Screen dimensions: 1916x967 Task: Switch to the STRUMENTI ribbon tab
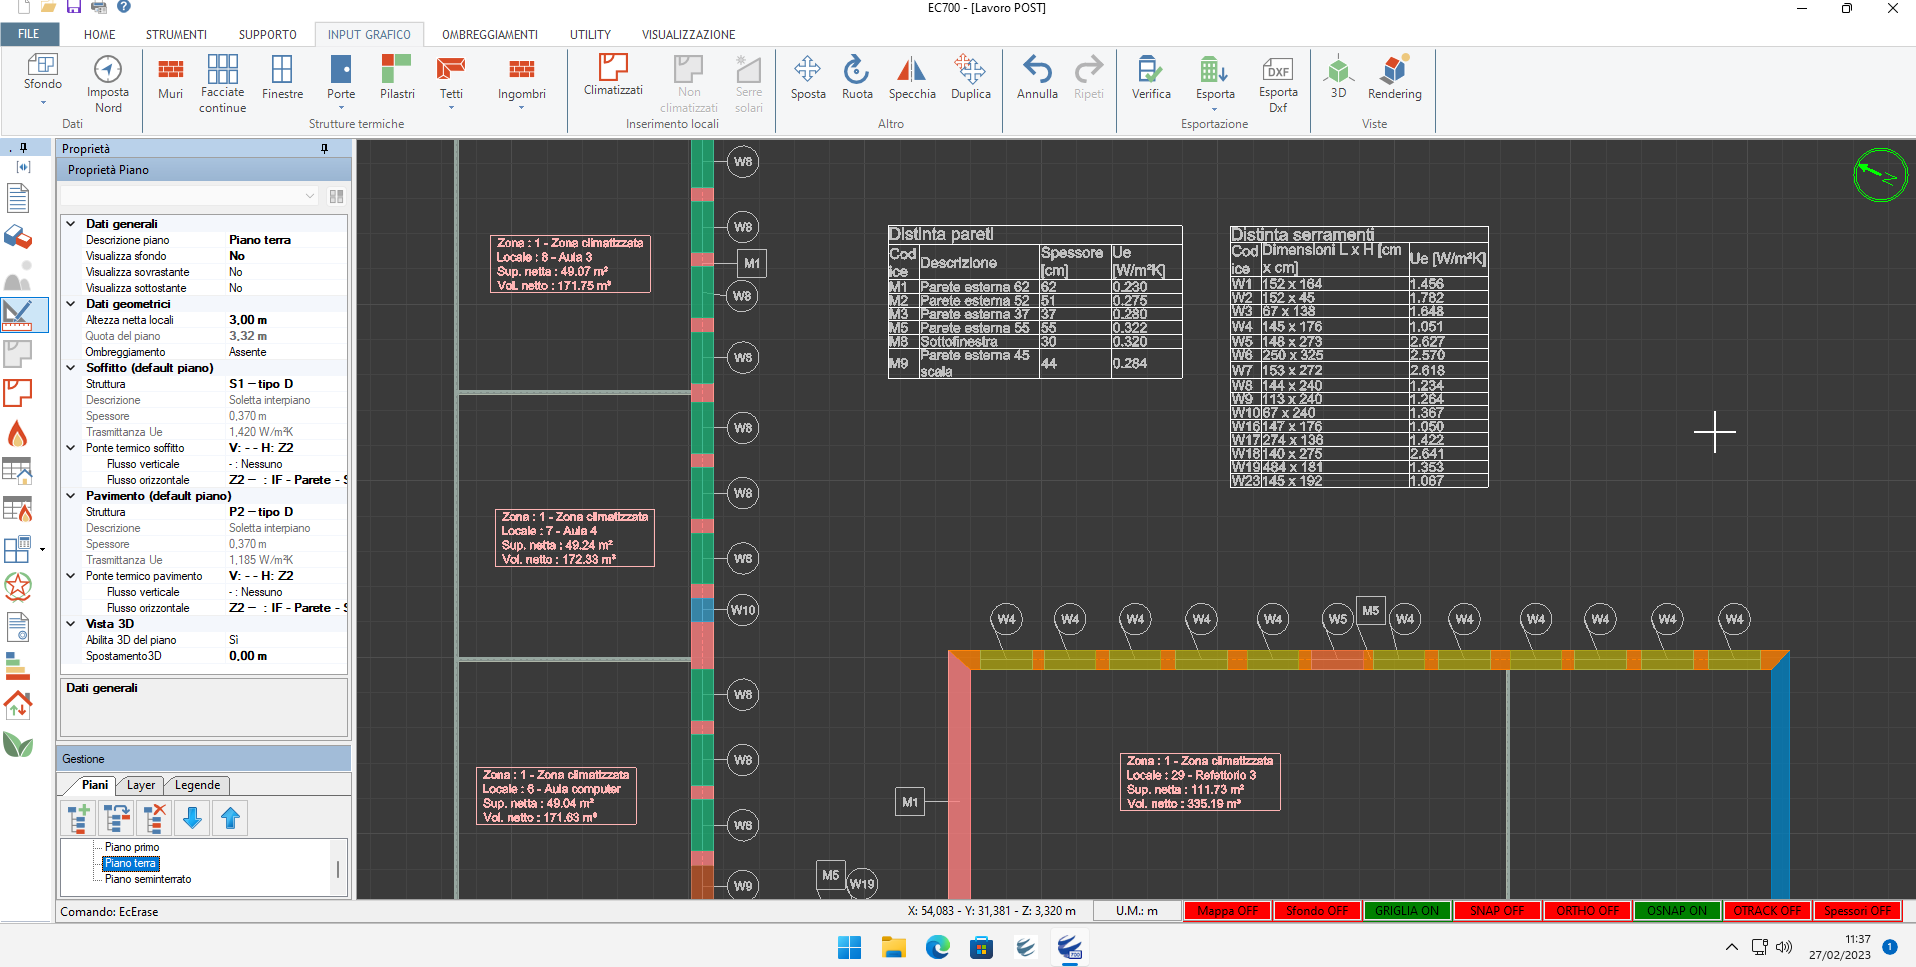point(176,34)
